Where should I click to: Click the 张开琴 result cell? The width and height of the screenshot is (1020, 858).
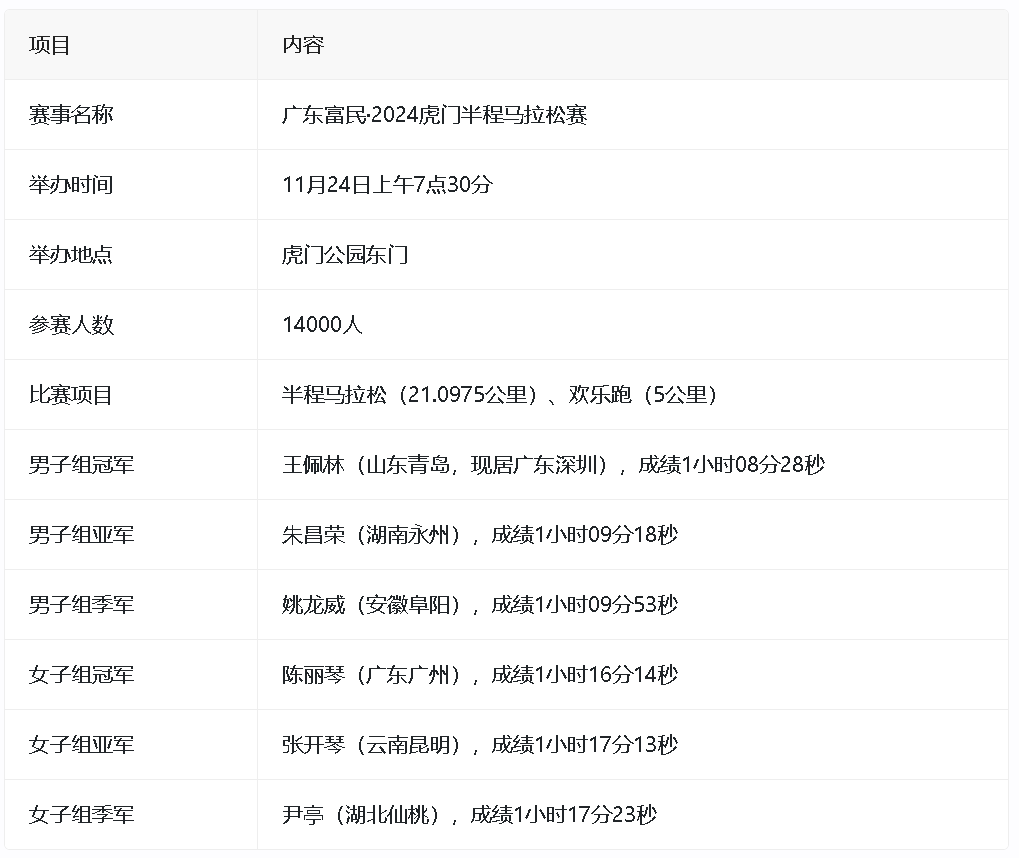click(x=480, y=745)
